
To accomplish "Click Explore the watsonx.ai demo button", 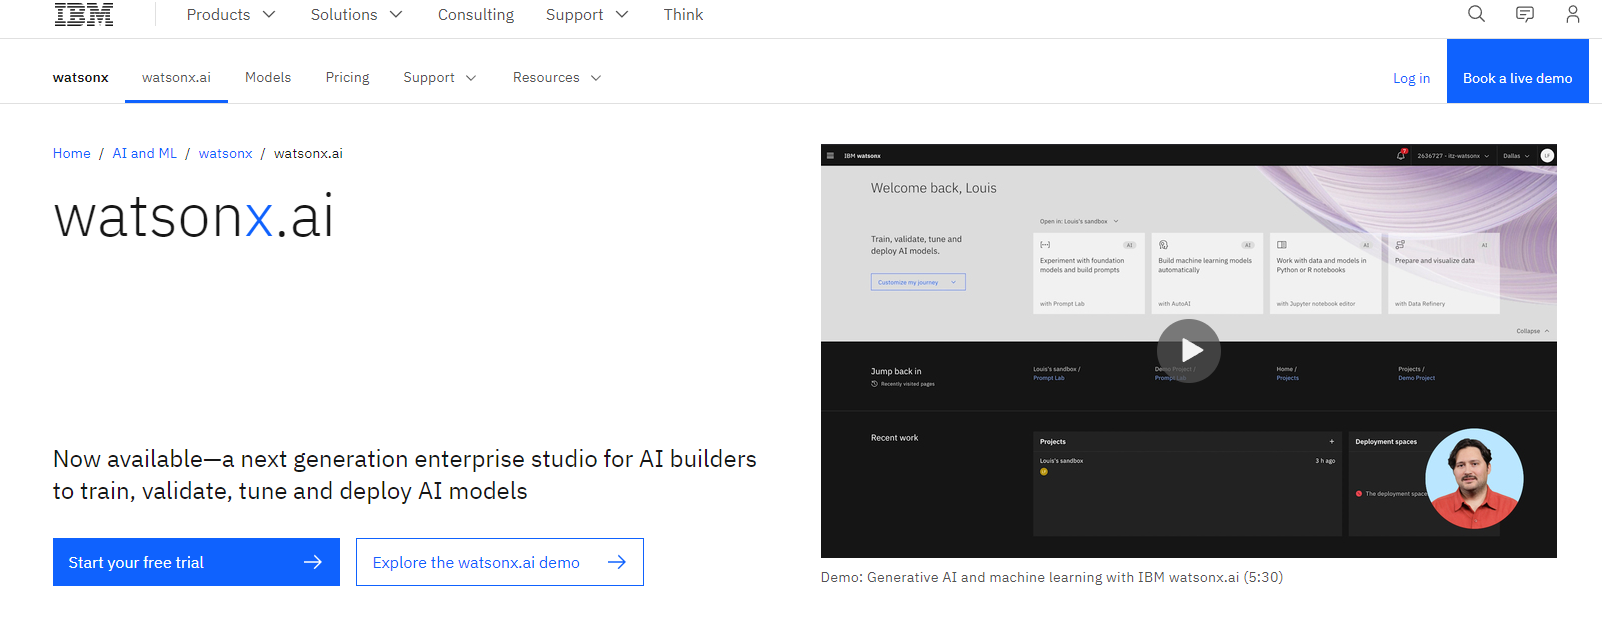I will 500,562.
